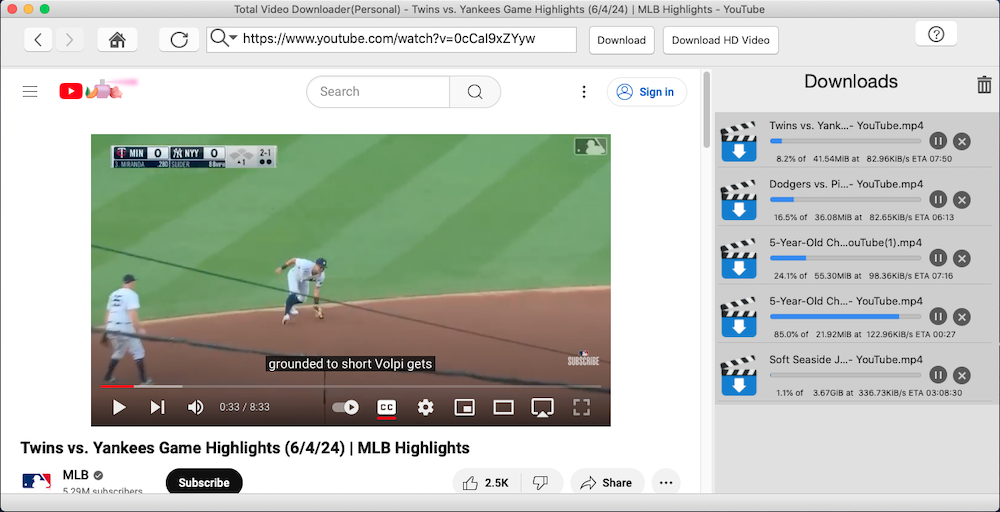
Task: Like the video with 2.5K likes
Action: click(x=486, y=483)
